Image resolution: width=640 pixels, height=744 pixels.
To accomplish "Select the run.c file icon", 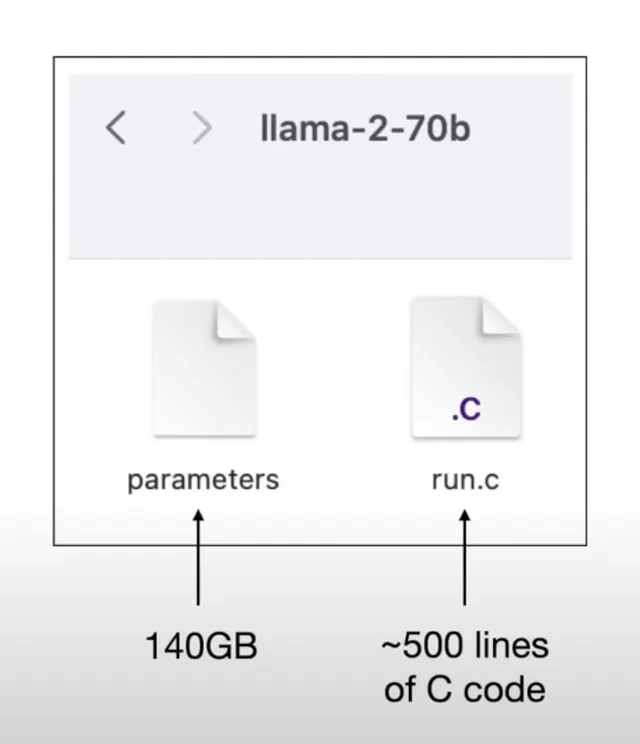I will tap(466, 368).
